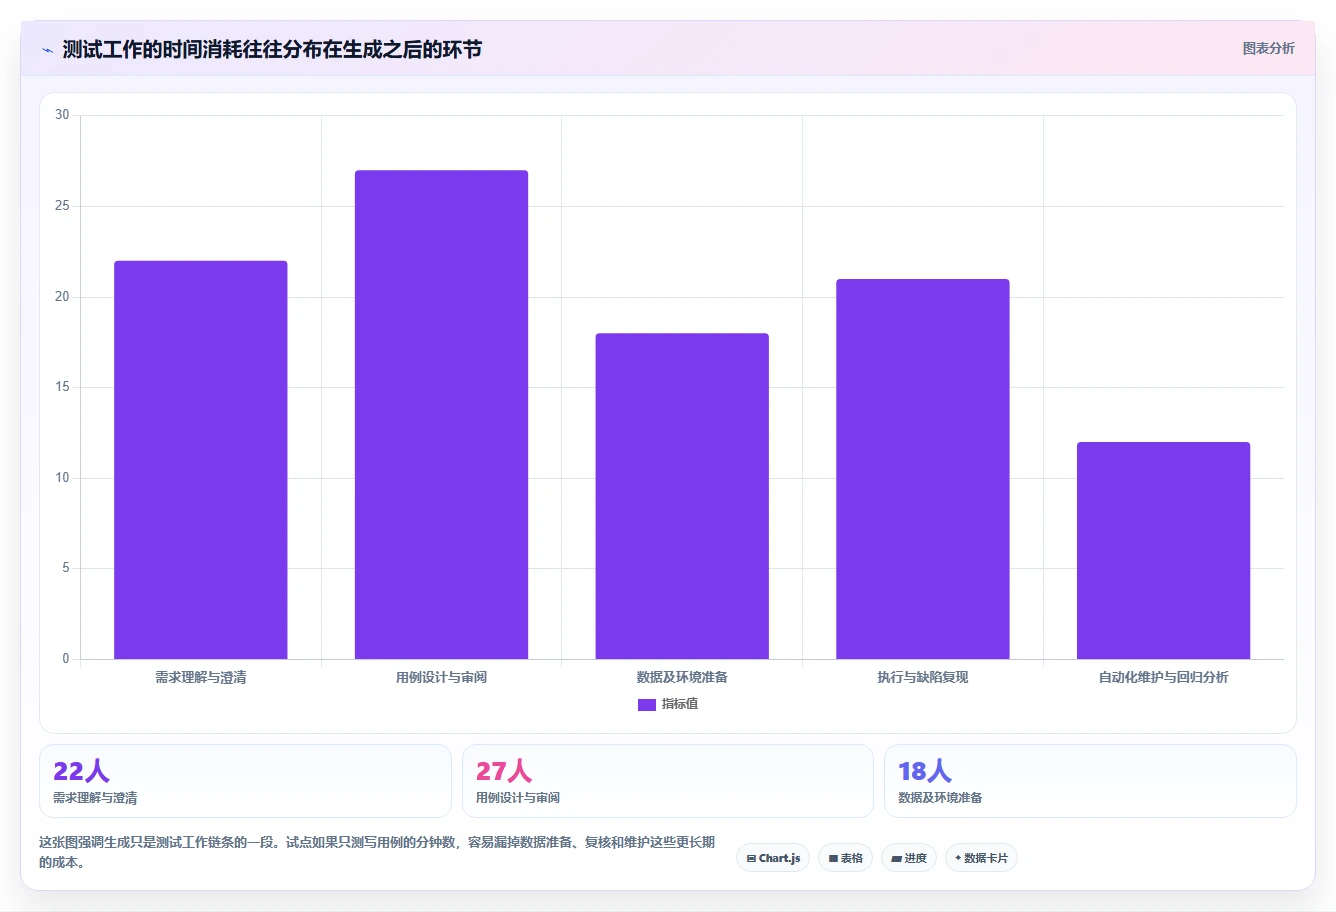Viewport: 1336px width, 912px height.
Task: Open the 18人 data card
Action: point(1090,781)
